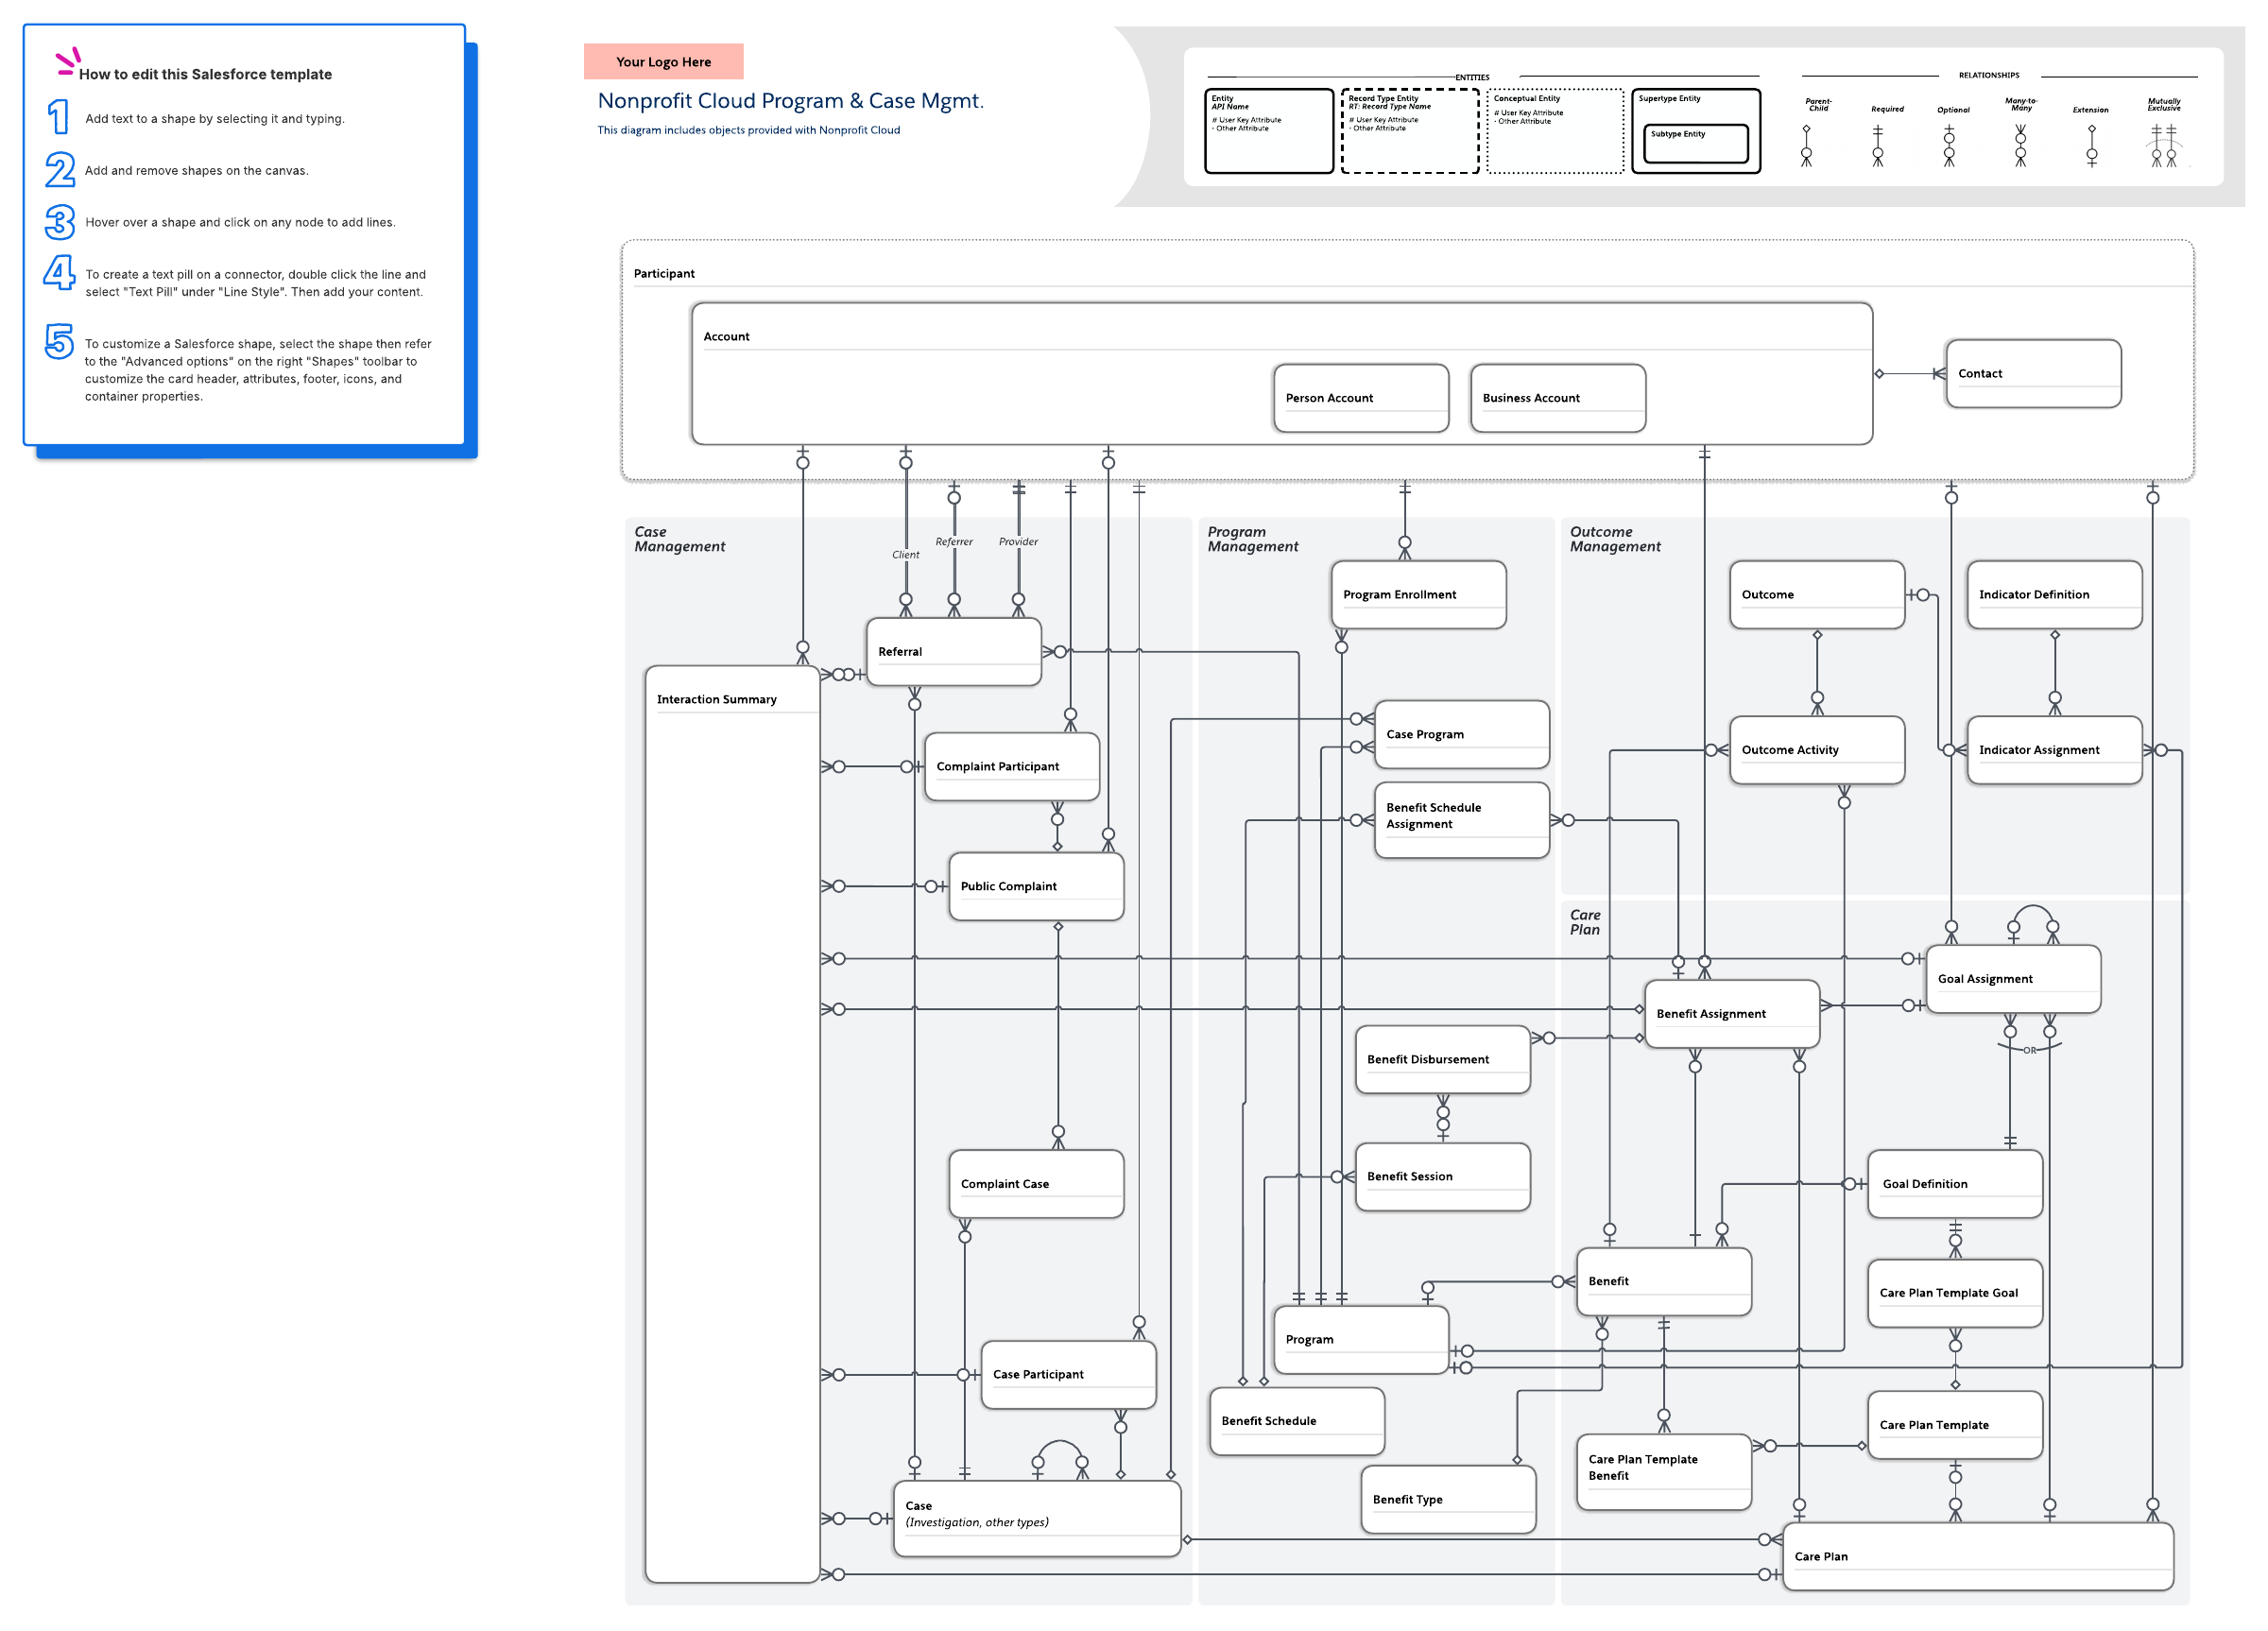The height and width of the screenshot is (1631, 2268).
Task: Click the Care Plan Template Goal entity
Action: coord(1954,1293)
